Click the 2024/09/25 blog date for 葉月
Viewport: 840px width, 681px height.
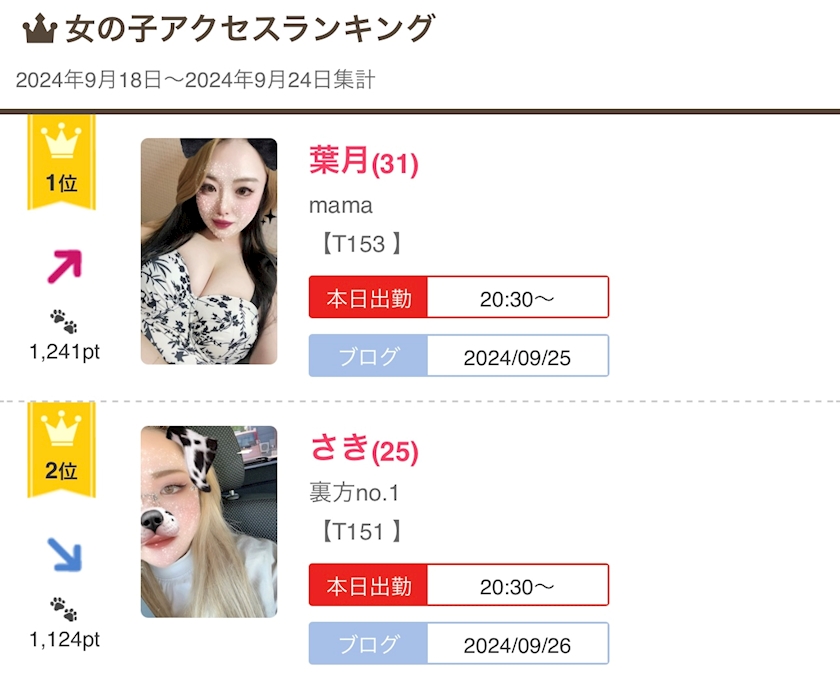click(x=517, y=357)
